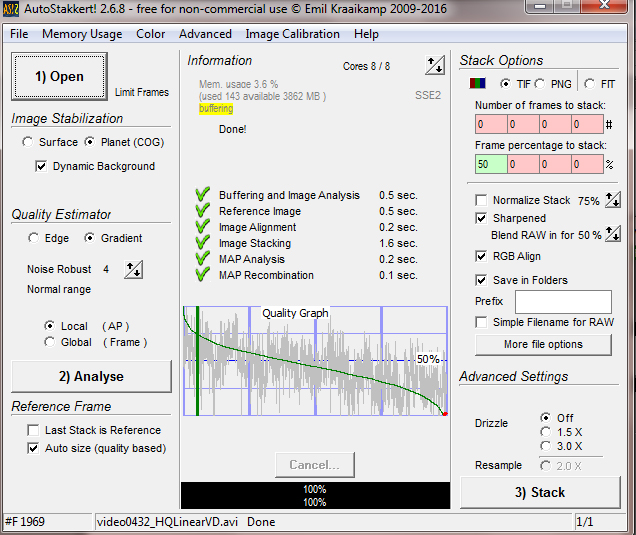Click the Cores up/down arrow icon
Image resolution: width=636 pixels, height=535 pixels.
pos(434,66)
